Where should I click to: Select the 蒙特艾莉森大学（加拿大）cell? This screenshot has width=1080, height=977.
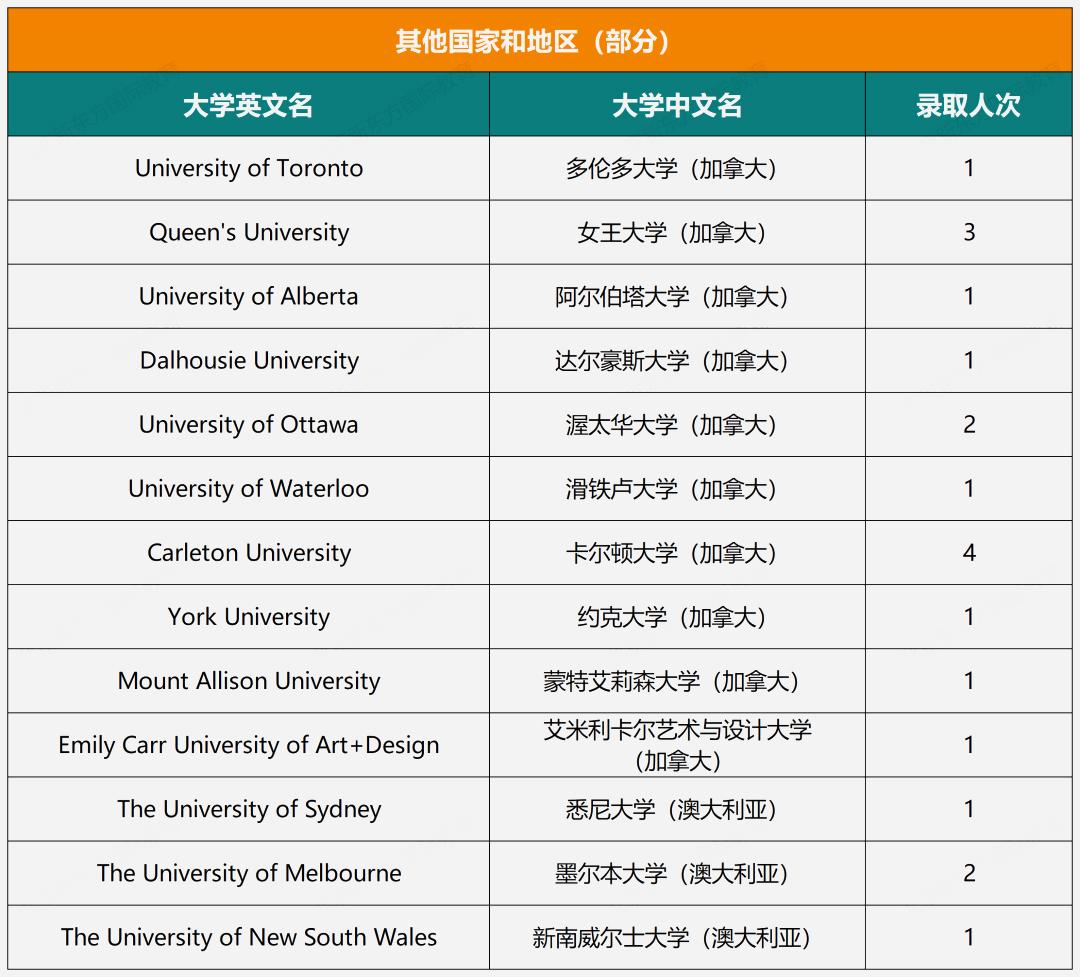click(x=677, y=681)
